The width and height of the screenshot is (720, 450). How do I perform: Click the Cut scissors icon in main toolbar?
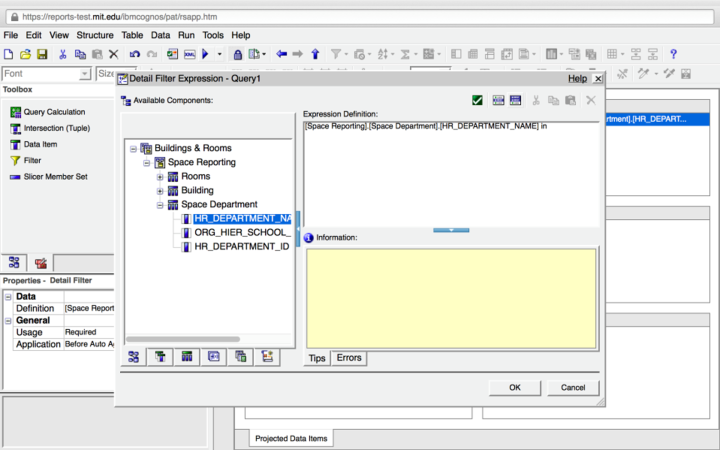point(63,54)
